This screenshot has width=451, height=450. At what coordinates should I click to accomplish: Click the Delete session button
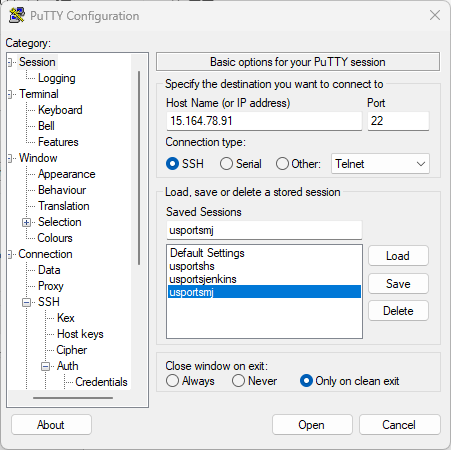click(x=398, y=311)
